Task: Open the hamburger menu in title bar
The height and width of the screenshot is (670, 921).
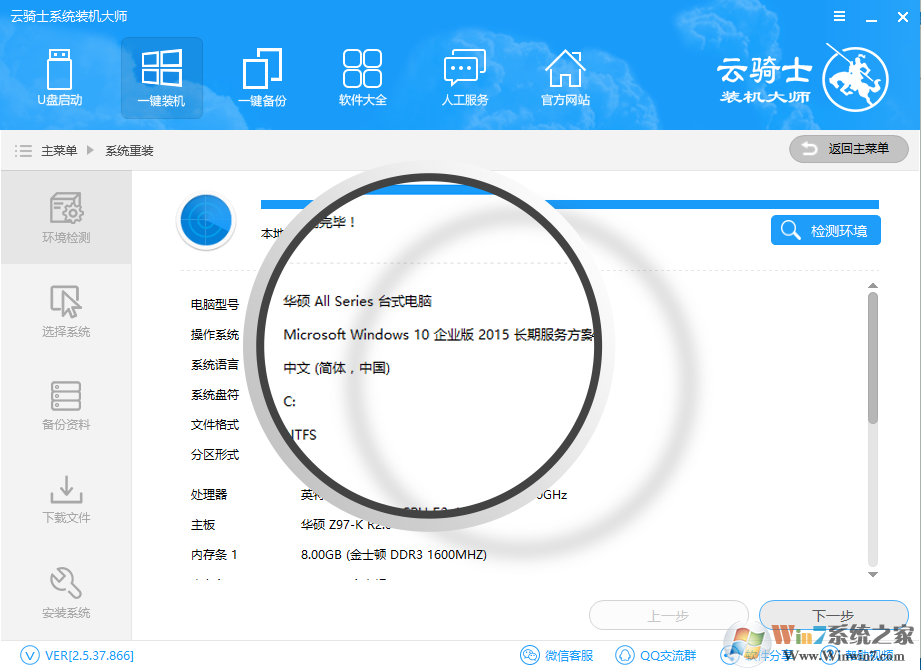Action: 839,16
